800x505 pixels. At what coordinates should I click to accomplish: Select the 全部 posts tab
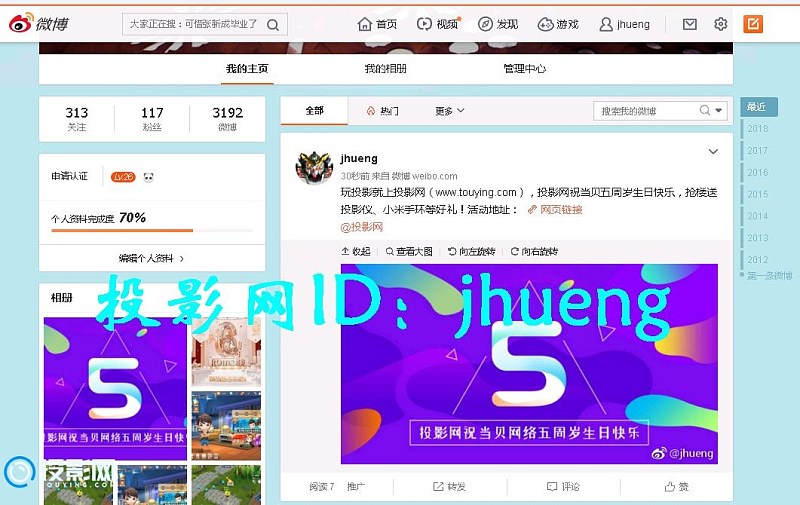(314, 111)
